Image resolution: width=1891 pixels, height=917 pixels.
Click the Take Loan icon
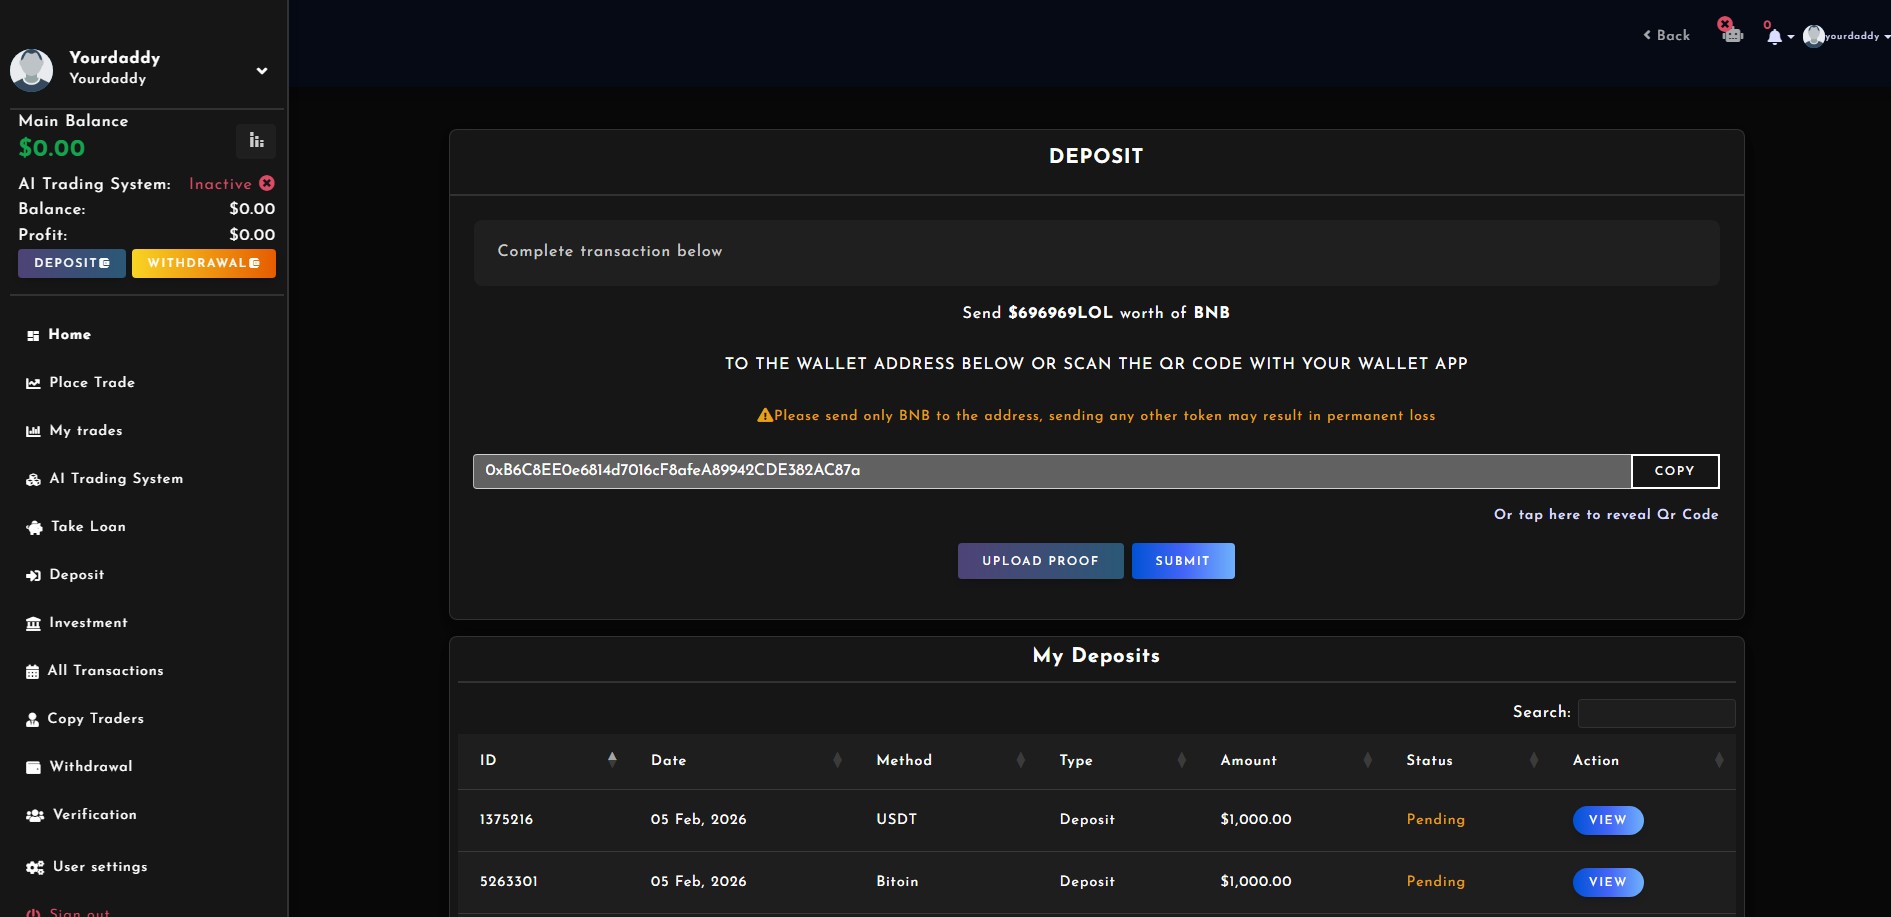(x=32, y=527)
